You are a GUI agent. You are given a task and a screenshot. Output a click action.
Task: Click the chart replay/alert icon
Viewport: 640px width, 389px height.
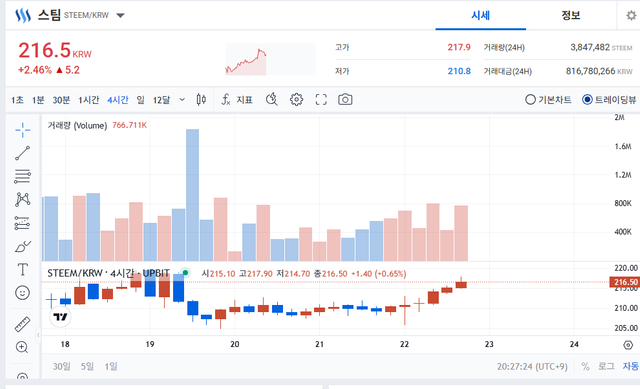[272, 100]
